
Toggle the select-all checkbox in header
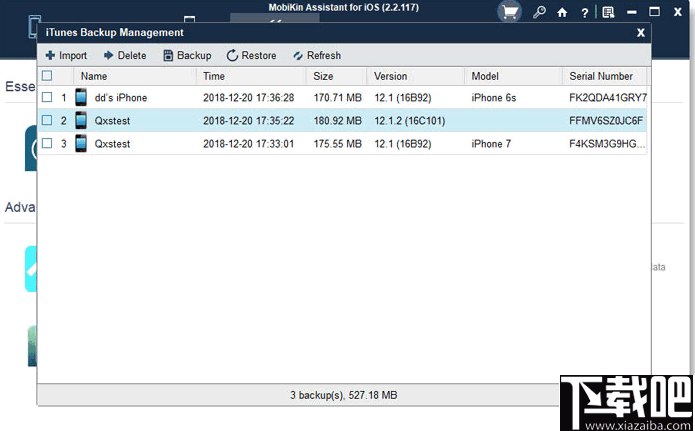pyautogui.click(x=47, y=76)
